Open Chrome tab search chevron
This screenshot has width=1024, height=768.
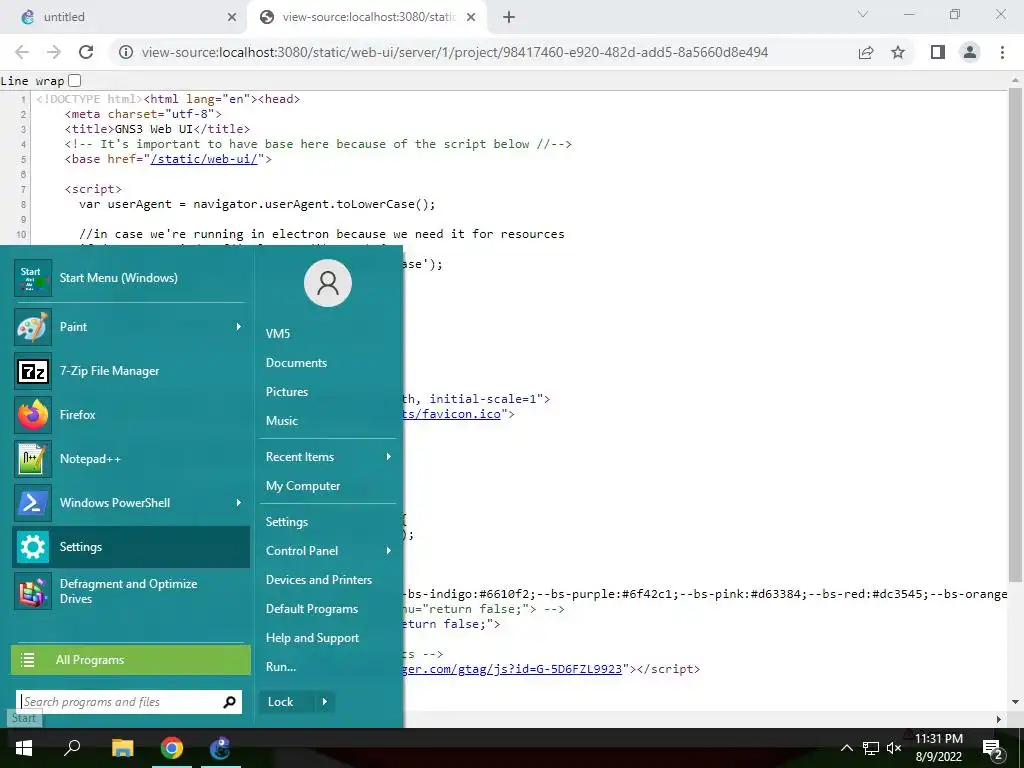[863, 14]
